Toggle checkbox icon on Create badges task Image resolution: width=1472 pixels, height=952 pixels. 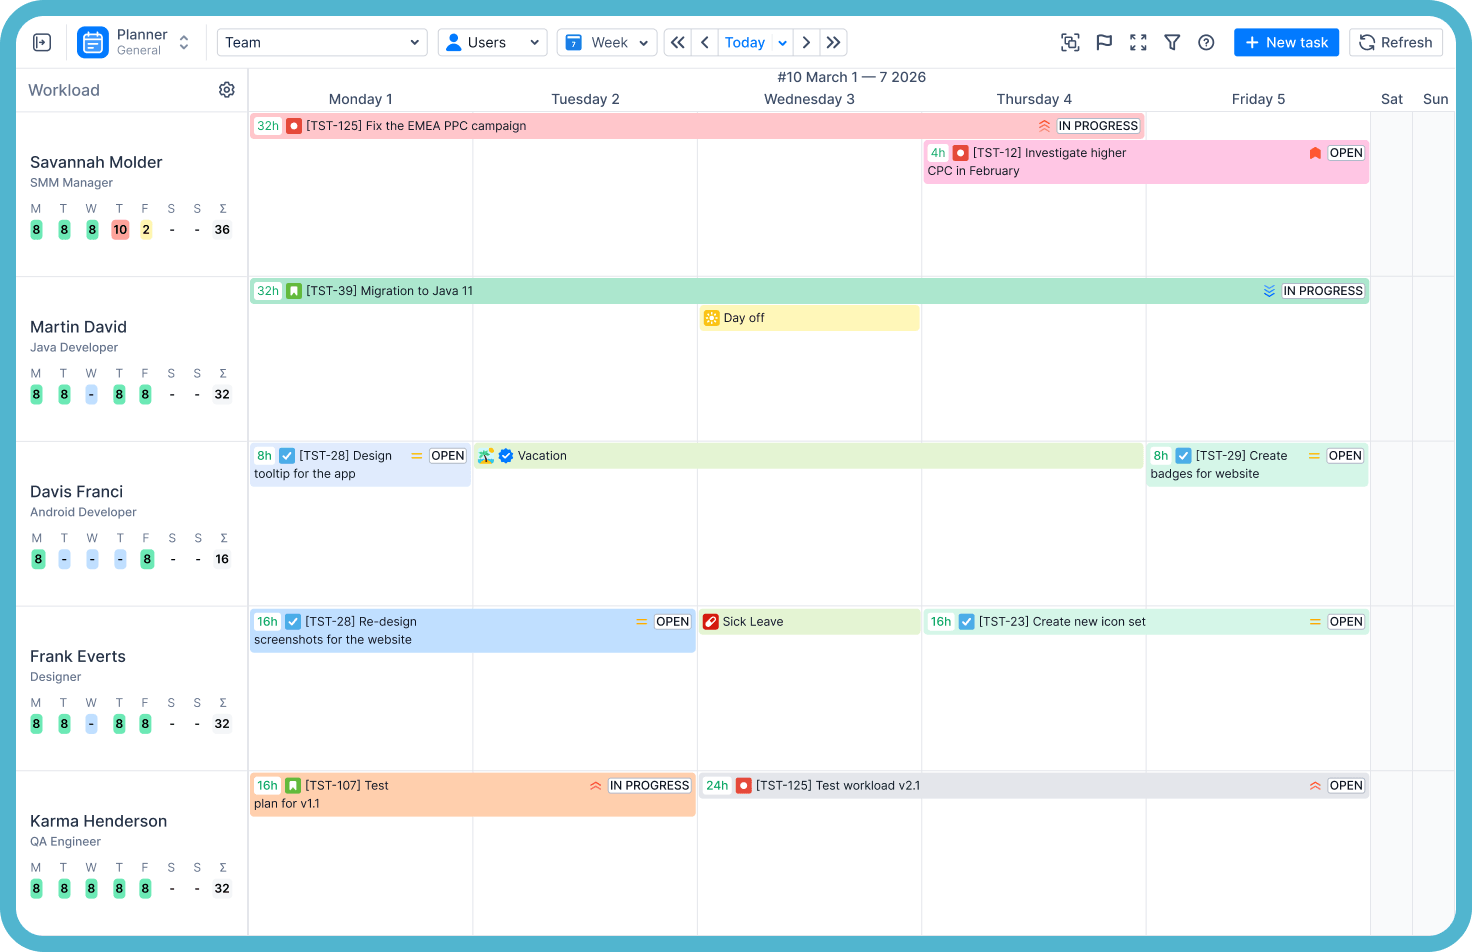click(1183, 456)
